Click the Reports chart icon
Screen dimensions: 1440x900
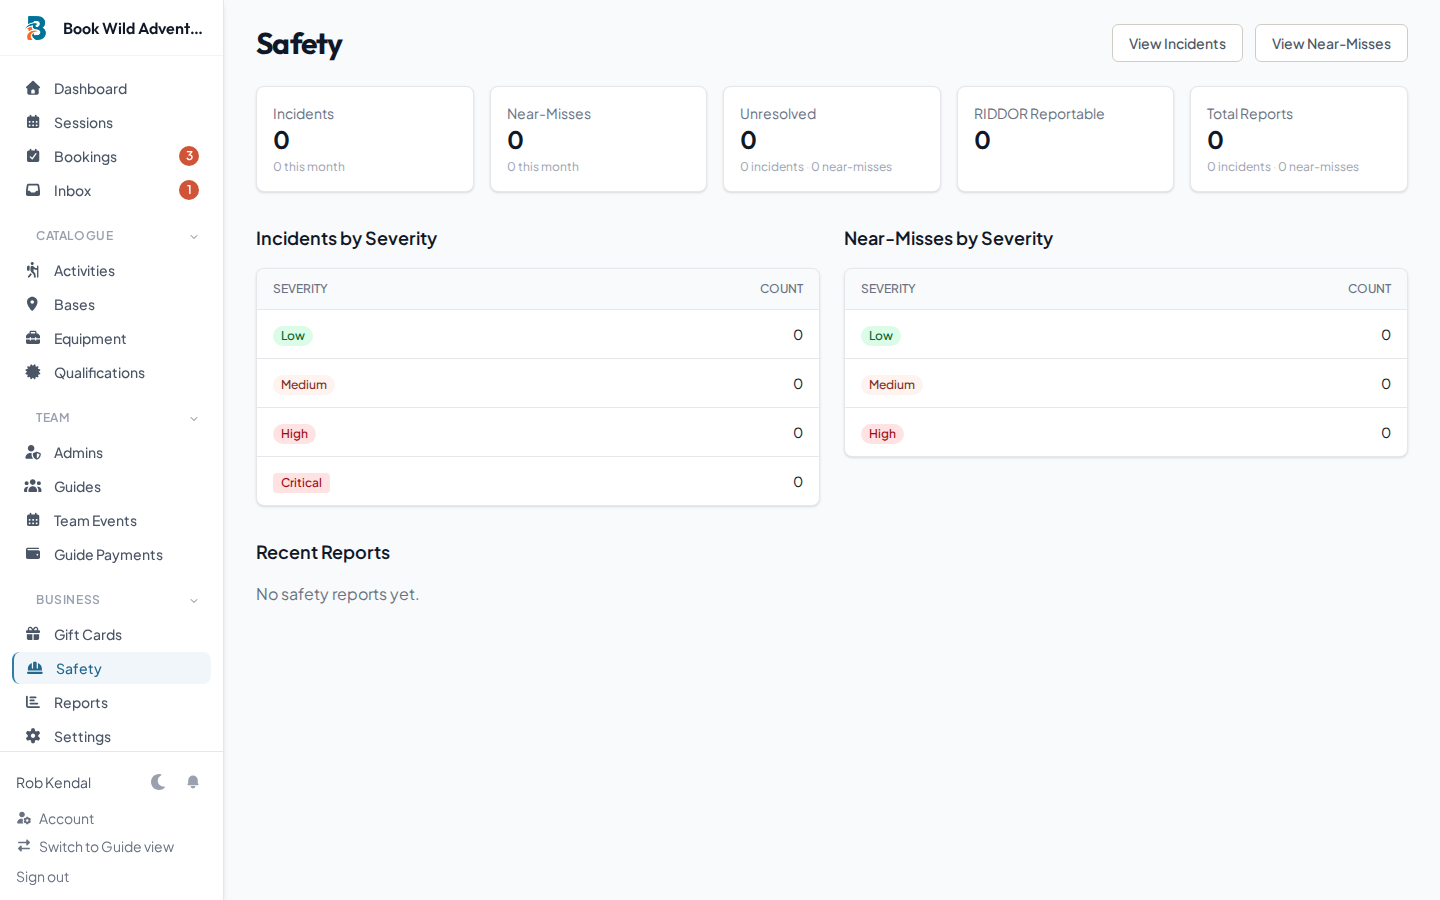33,702
